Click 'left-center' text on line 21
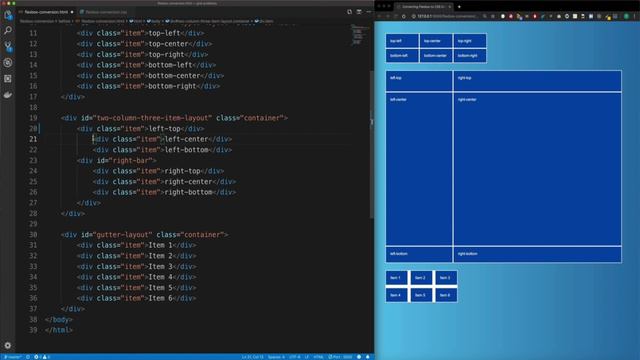The width and height of the screenshot is (640, 360). point(187,139)
